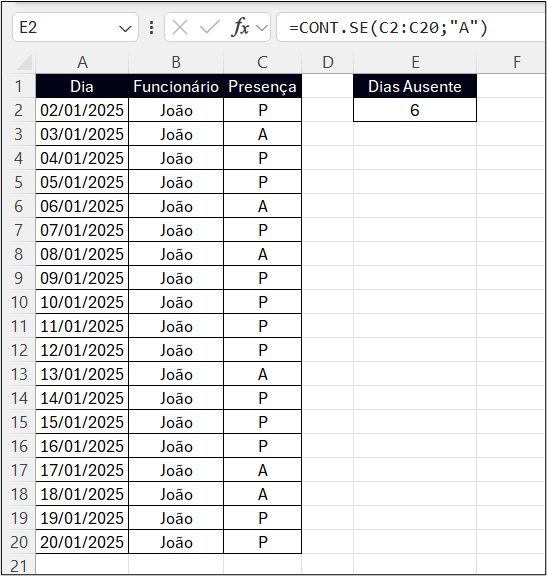This screenshot has height=576, width=547.
Task: Select column D header
Action: point(328,62)
